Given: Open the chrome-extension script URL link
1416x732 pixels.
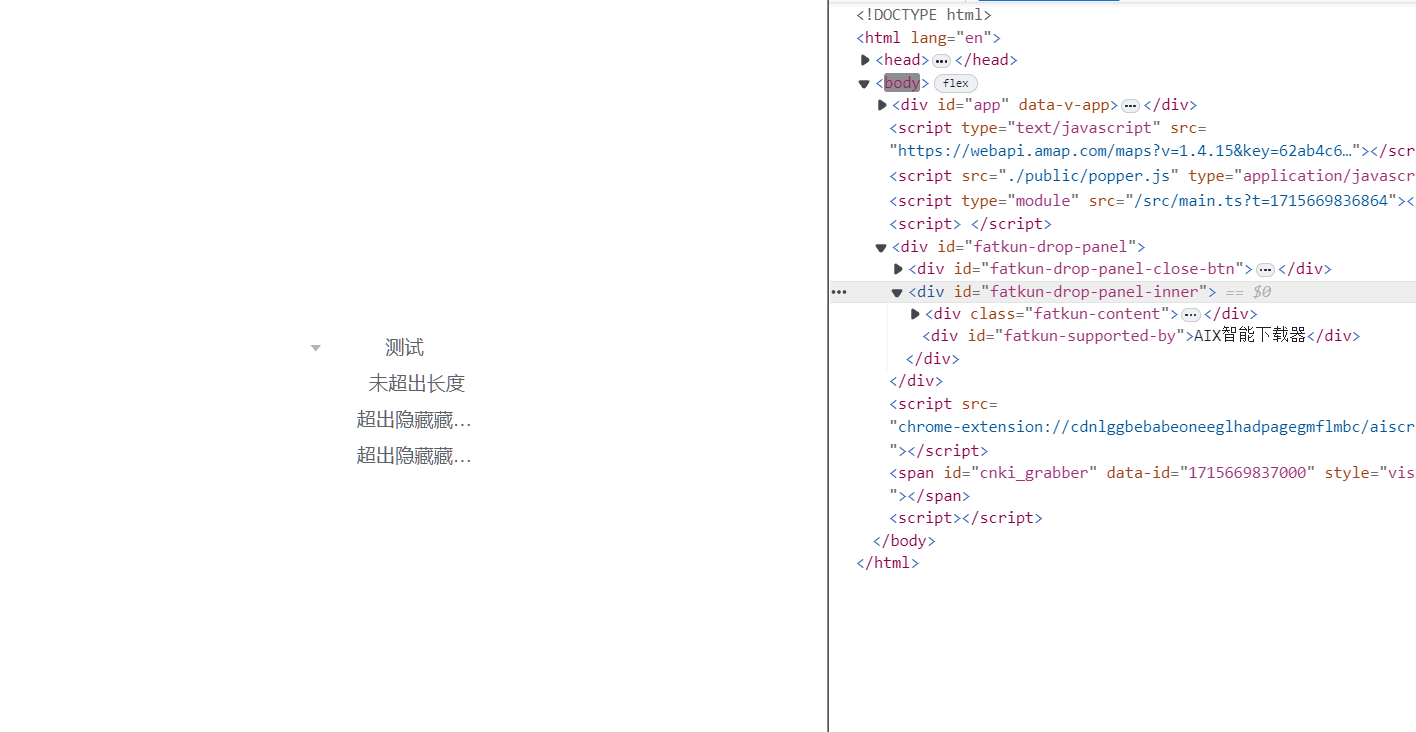Looking at the screenshot, I should tap(1157, 427).
